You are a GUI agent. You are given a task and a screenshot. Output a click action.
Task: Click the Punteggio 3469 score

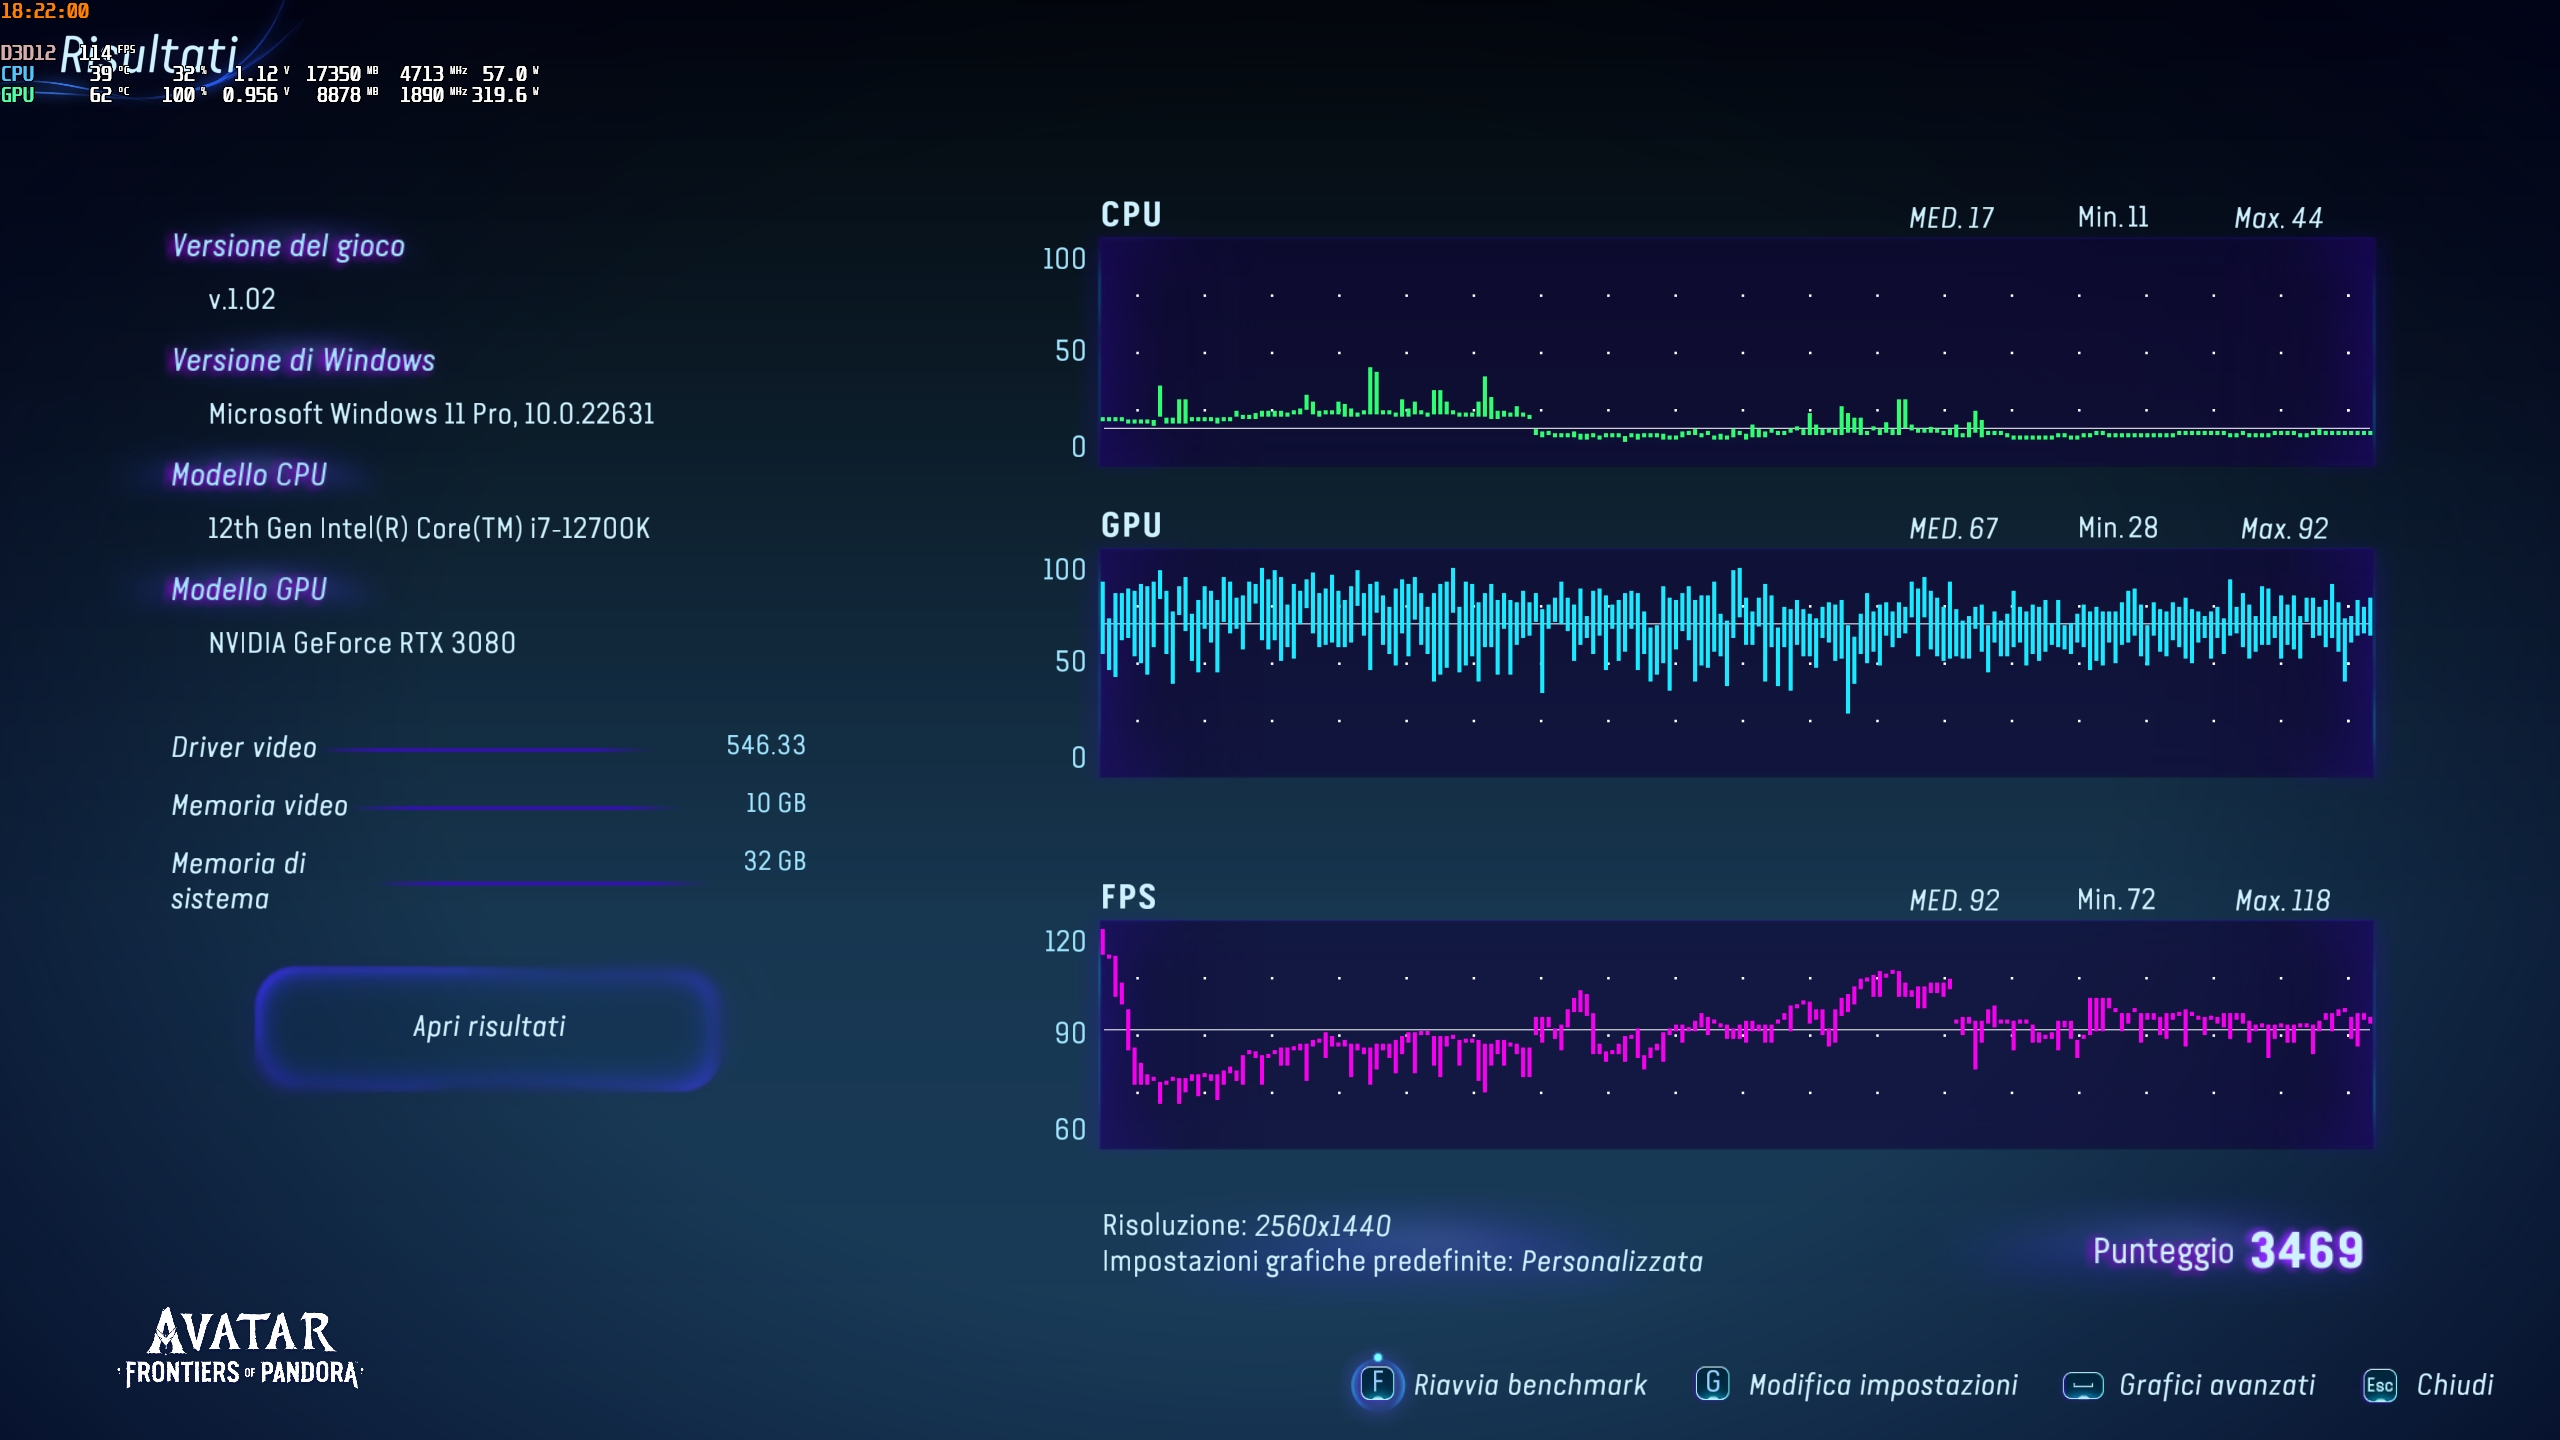(x=2228, y=1250)
